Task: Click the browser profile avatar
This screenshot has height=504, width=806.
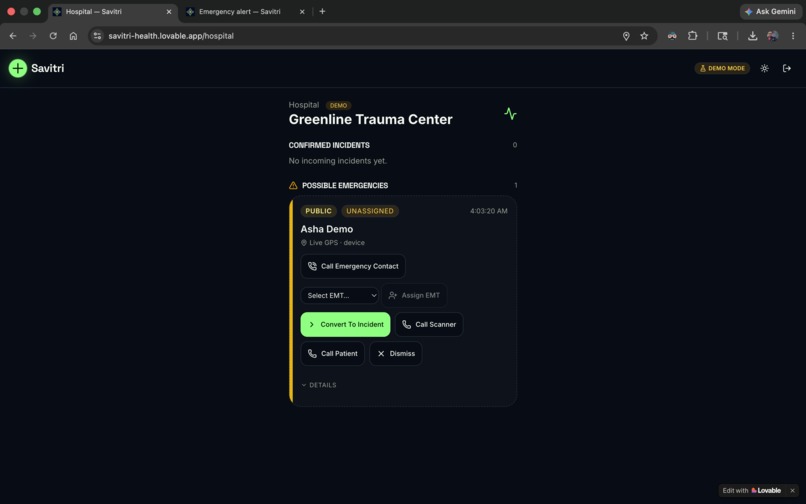Action: coord(772,36)
